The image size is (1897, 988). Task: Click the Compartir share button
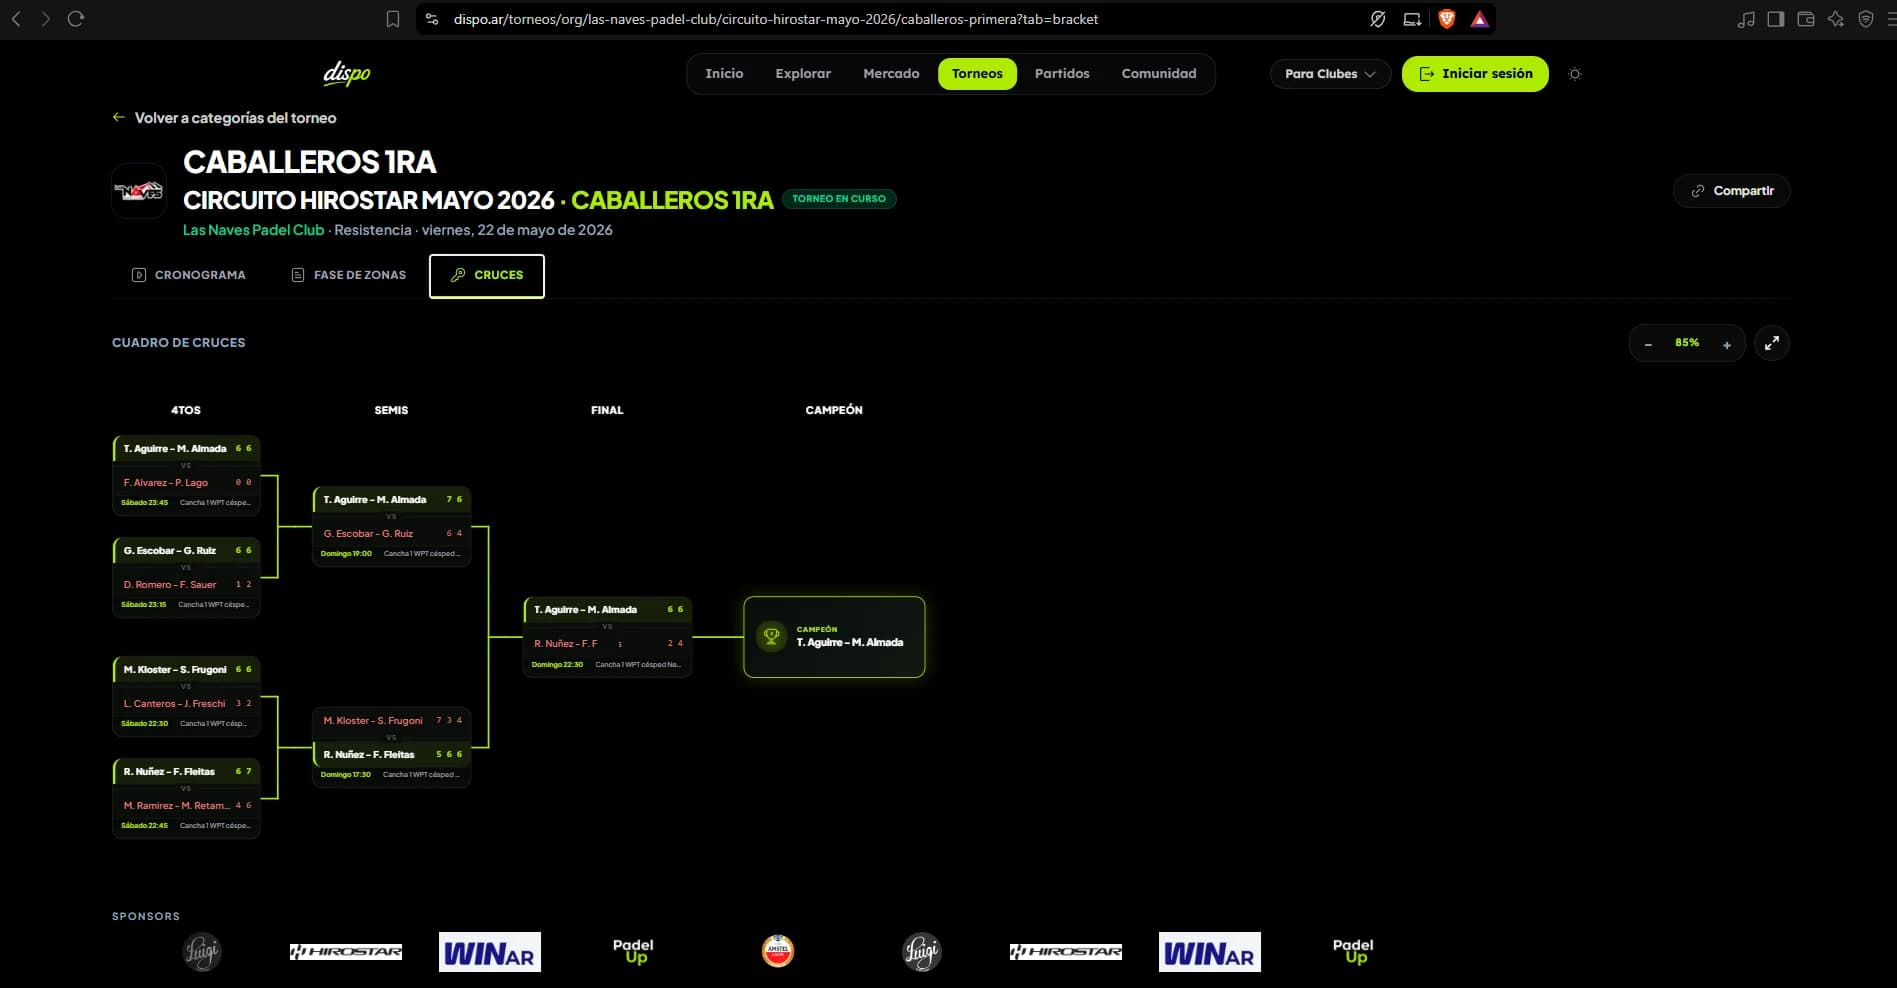click(1732, 191)
